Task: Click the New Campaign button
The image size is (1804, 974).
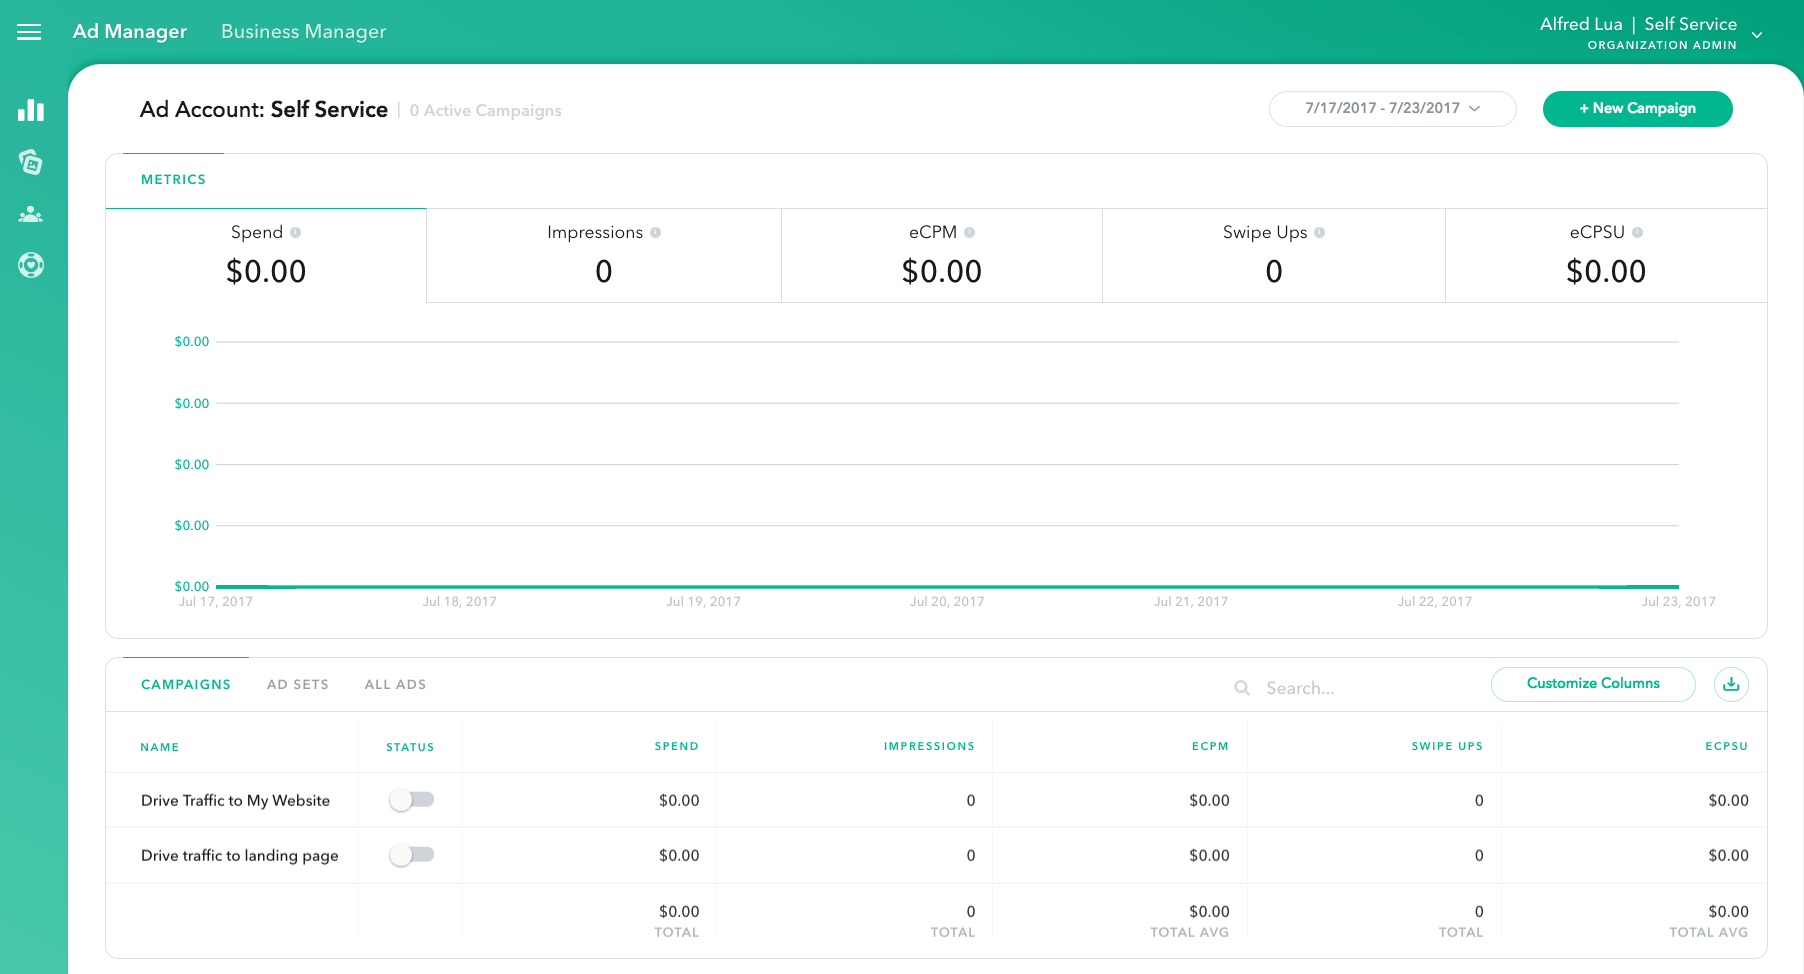Action: [1637, 108]
